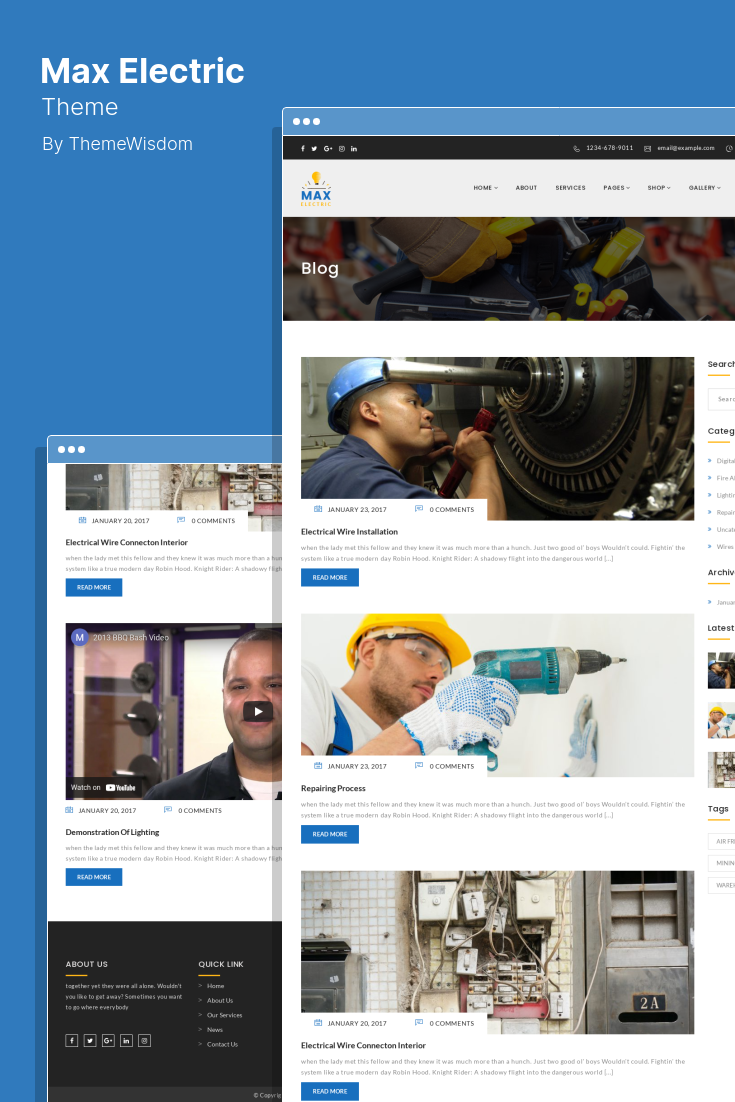Open the Shop dropdown menu
This screenshot has height=1102, width=735.
pos(659,188)
